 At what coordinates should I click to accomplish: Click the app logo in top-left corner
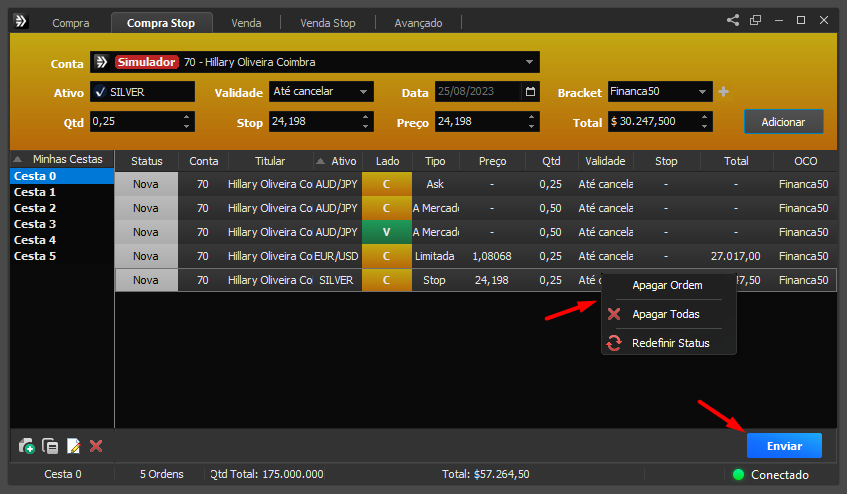[x=21, y=21]
